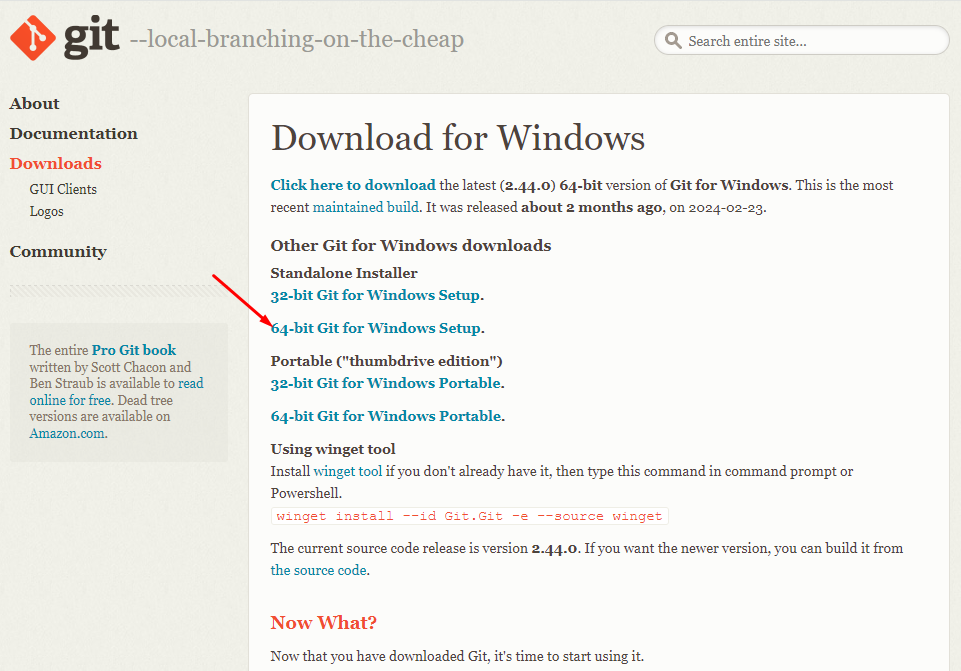The height and width of the screenshot is (671, 961).
Task: Click the 'read online for free' link
Action: point(116,392)
